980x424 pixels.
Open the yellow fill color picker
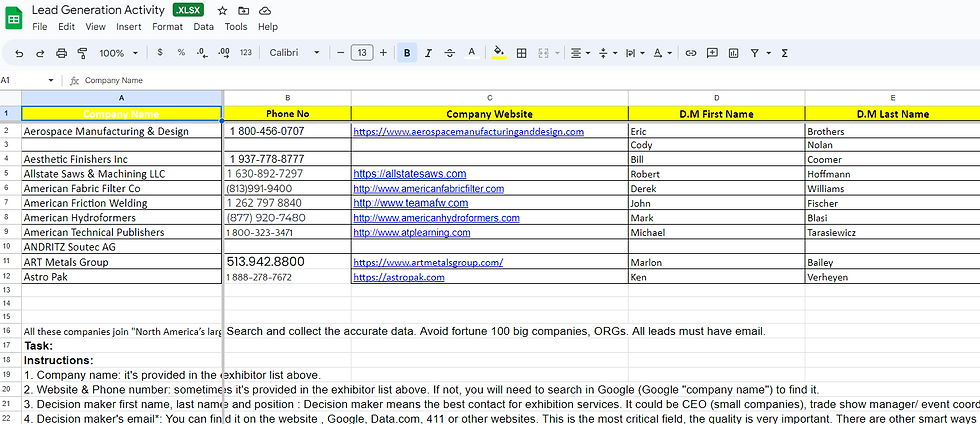(499, 53)
